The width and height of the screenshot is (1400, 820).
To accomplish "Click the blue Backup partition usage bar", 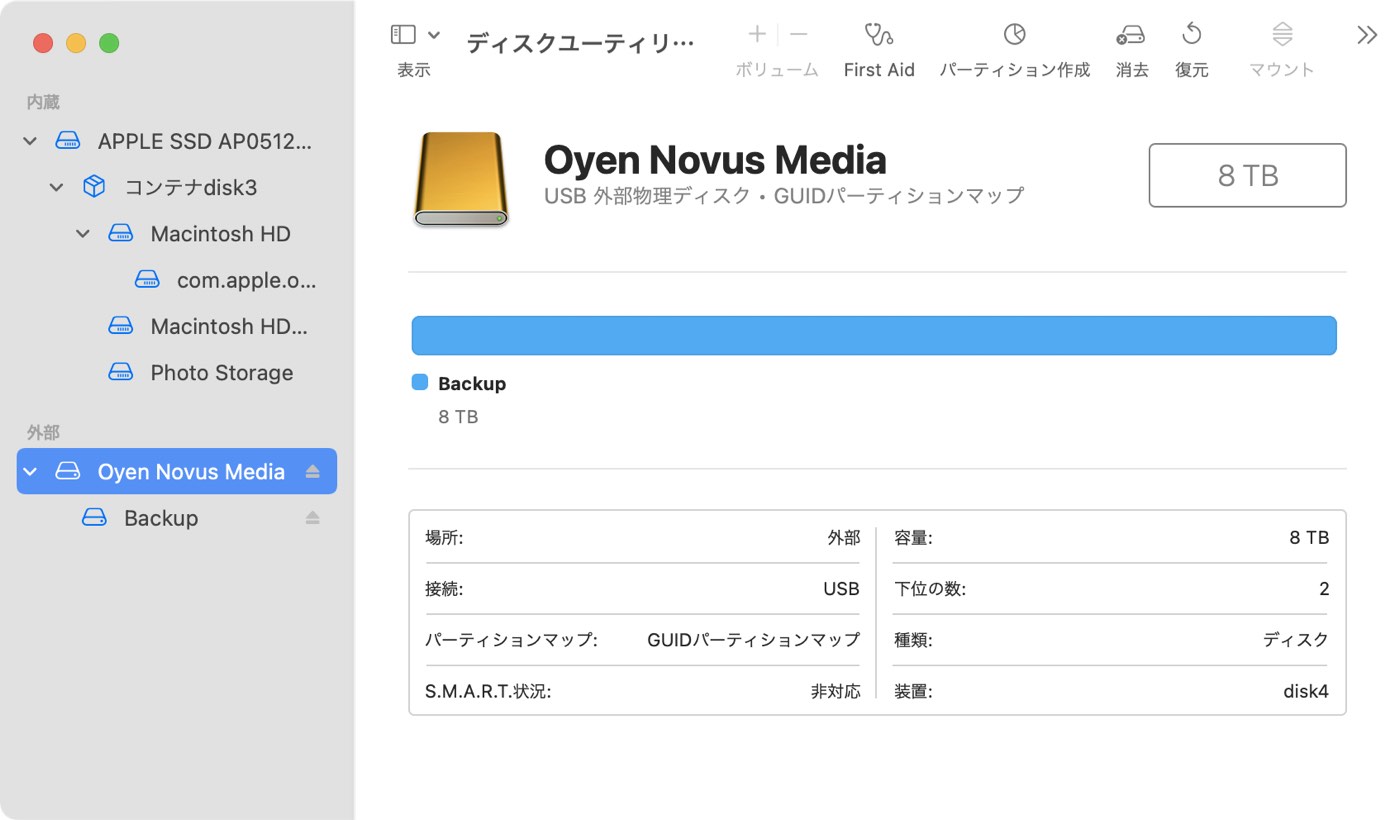I will coord(874,335).
